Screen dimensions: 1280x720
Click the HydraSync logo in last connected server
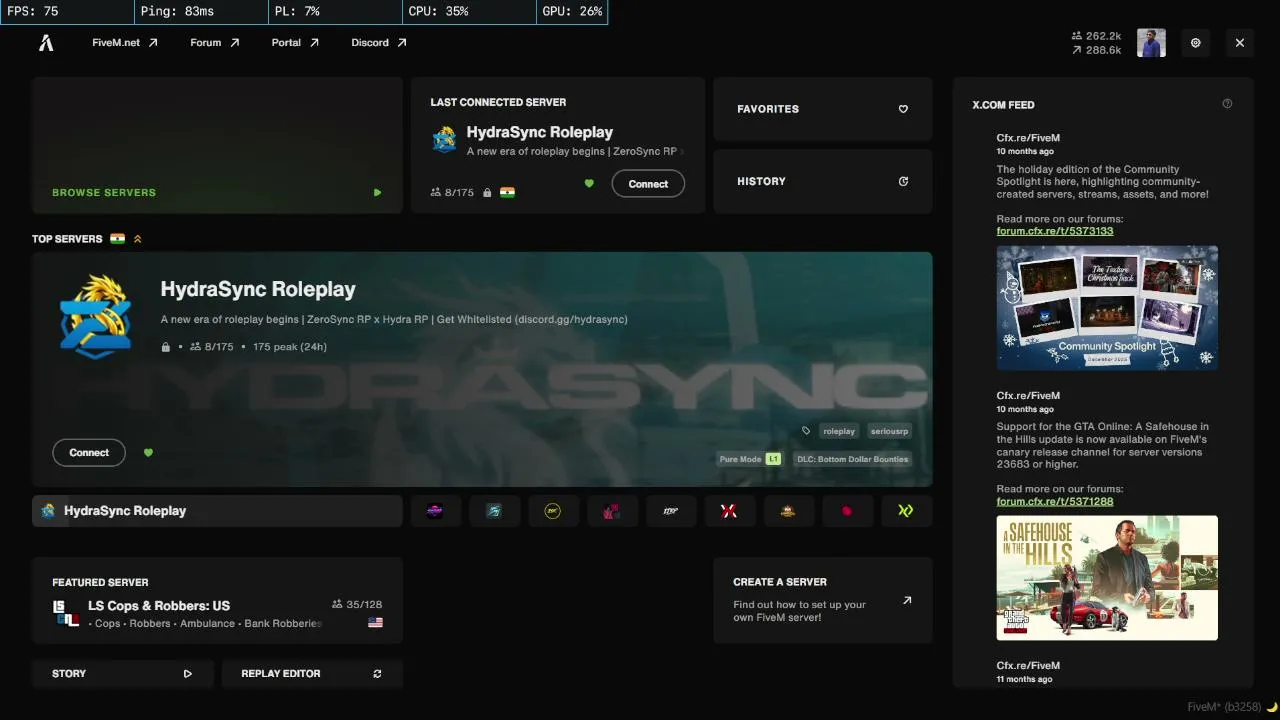pos(444,139)
